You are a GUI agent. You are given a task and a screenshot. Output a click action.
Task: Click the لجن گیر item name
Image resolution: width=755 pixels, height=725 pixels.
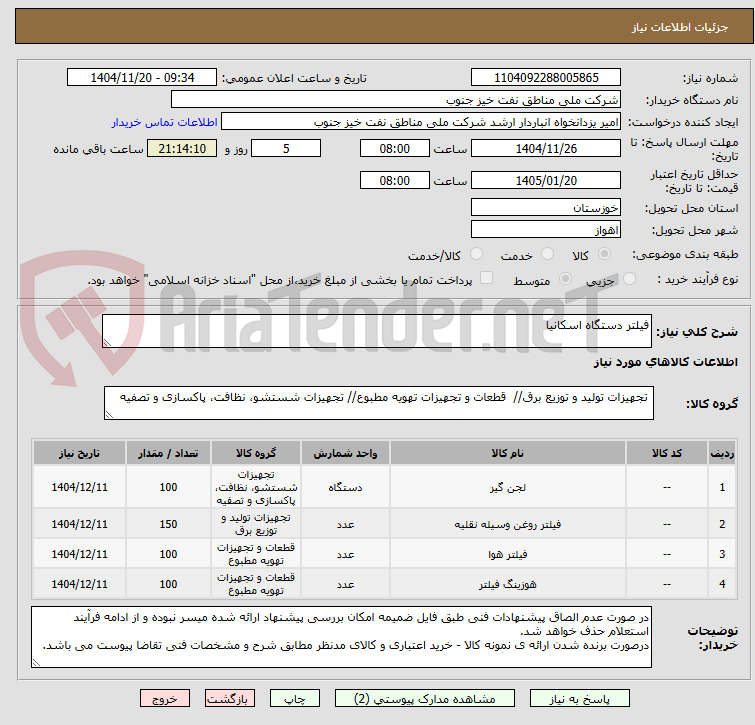pyautogui.click(x=508, y=488)
